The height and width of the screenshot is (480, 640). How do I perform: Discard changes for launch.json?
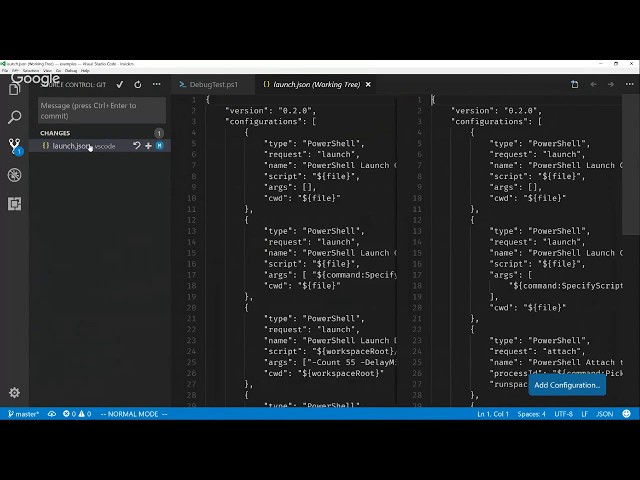[137, 146]
